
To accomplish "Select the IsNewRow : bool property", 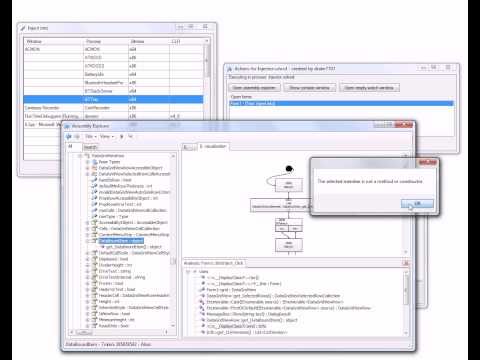I will (114, 314).
